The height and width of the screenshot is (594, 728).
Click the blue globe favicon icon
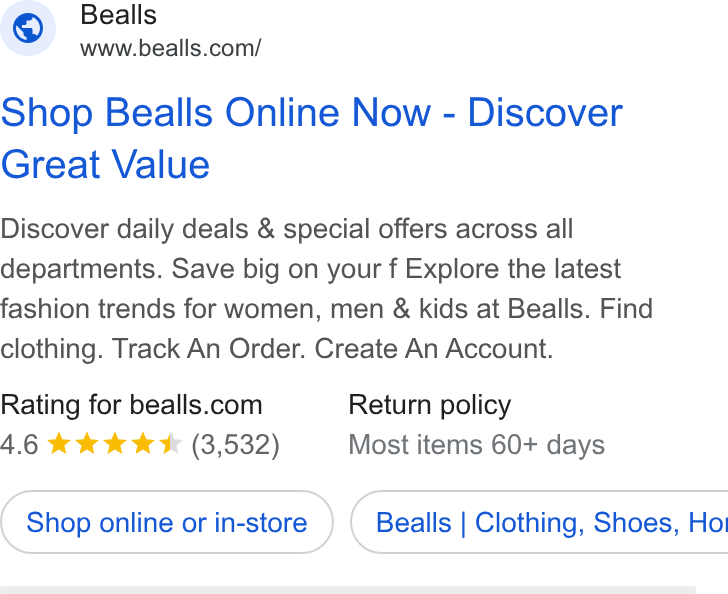[x=28, y=28]
